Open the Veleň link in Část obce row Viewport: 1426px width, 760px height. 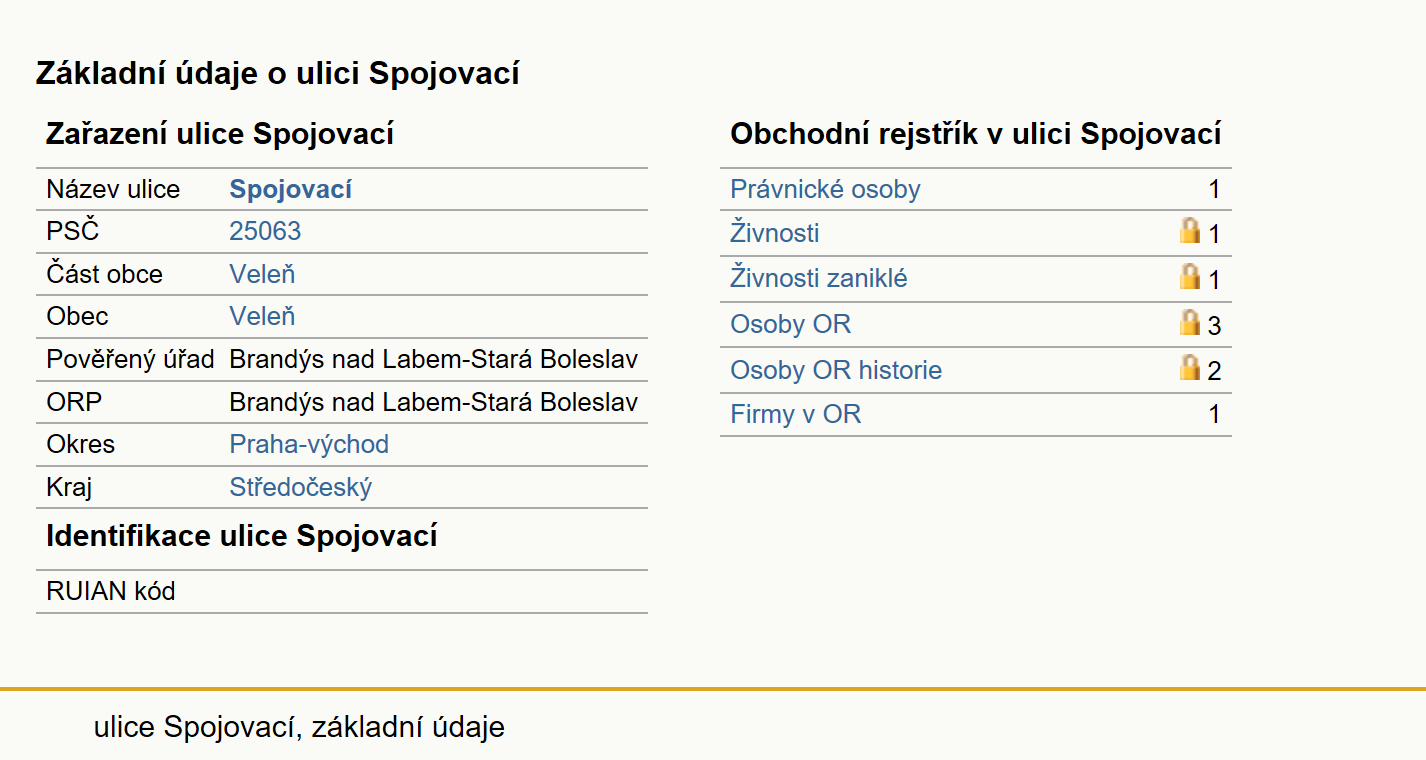pos(262,274)
